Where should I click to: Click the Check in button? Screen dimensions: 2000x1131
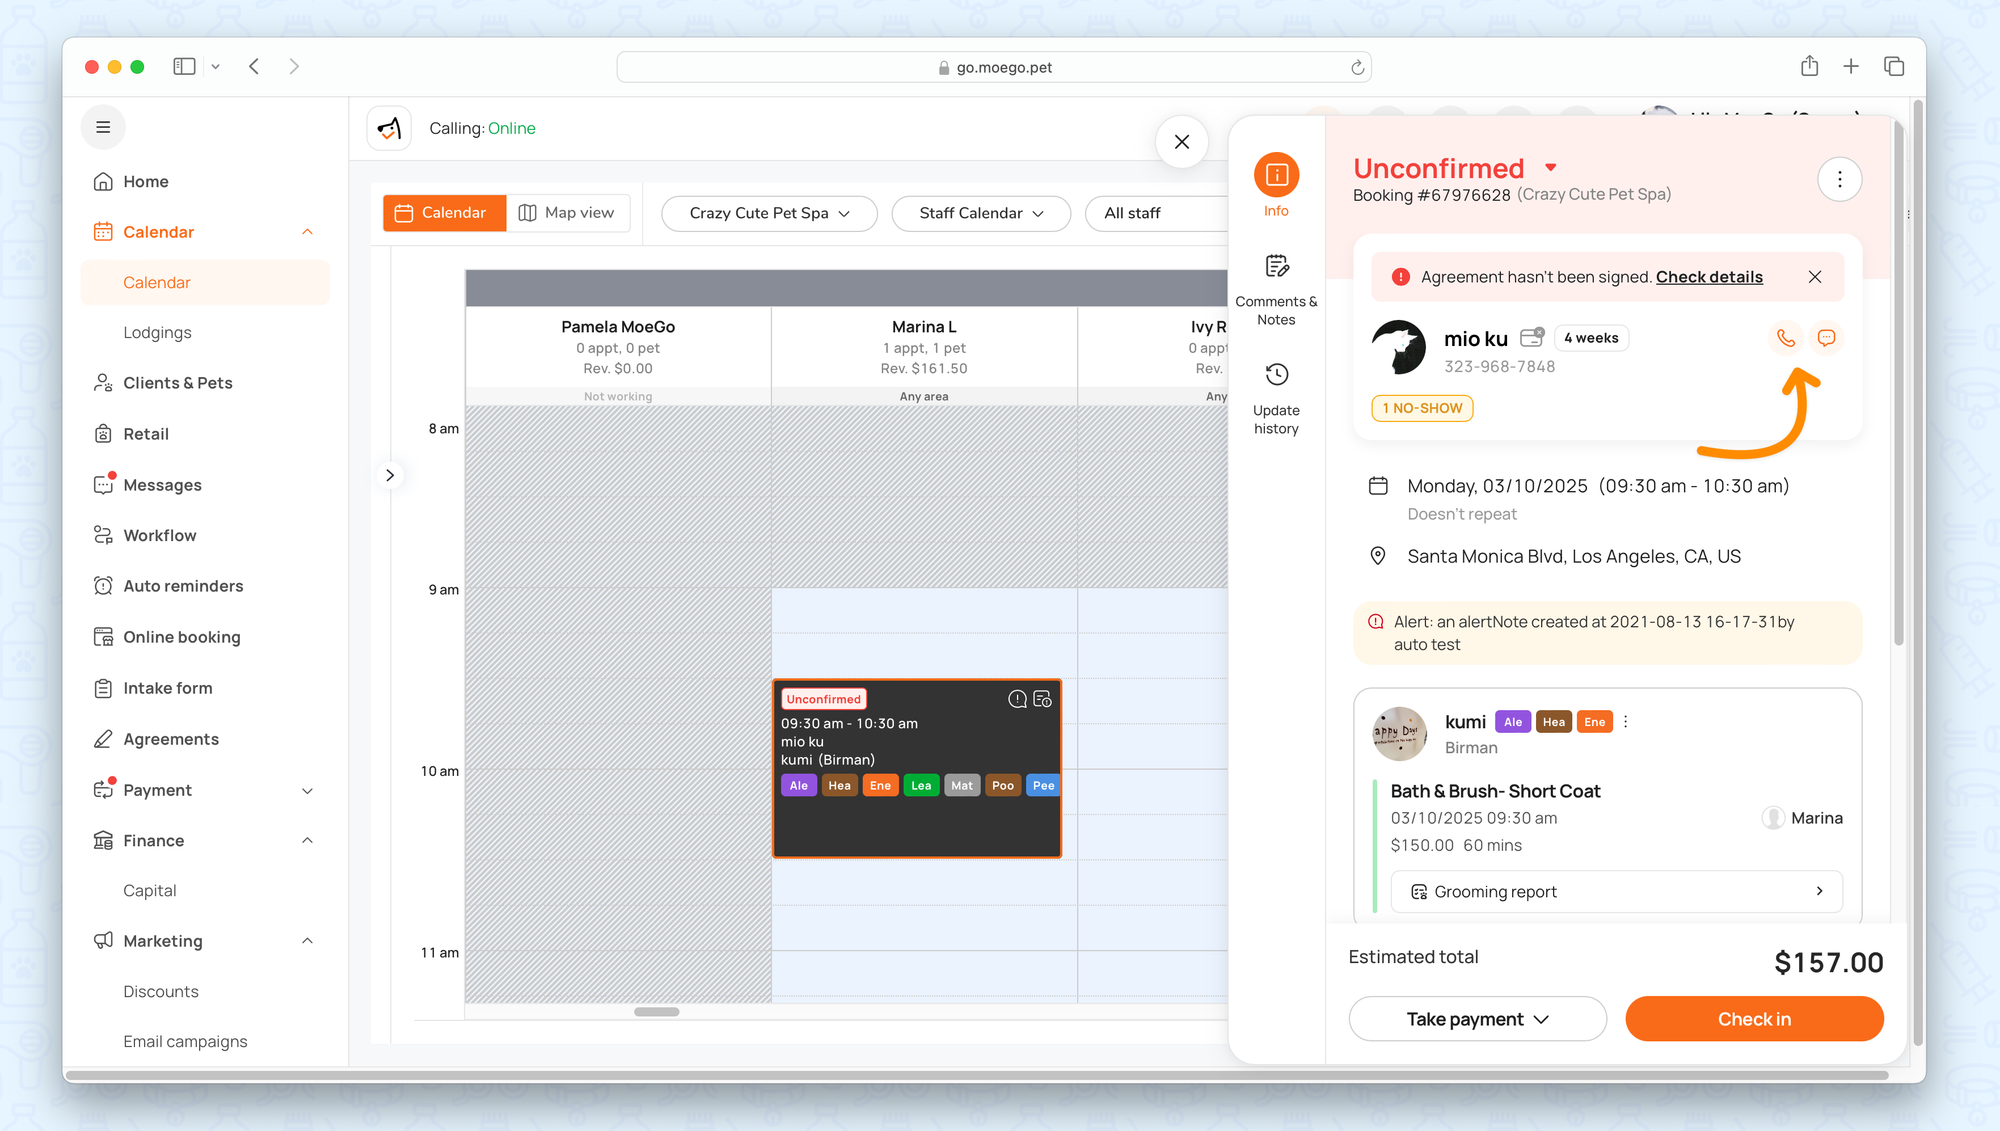(1754, 1019)
